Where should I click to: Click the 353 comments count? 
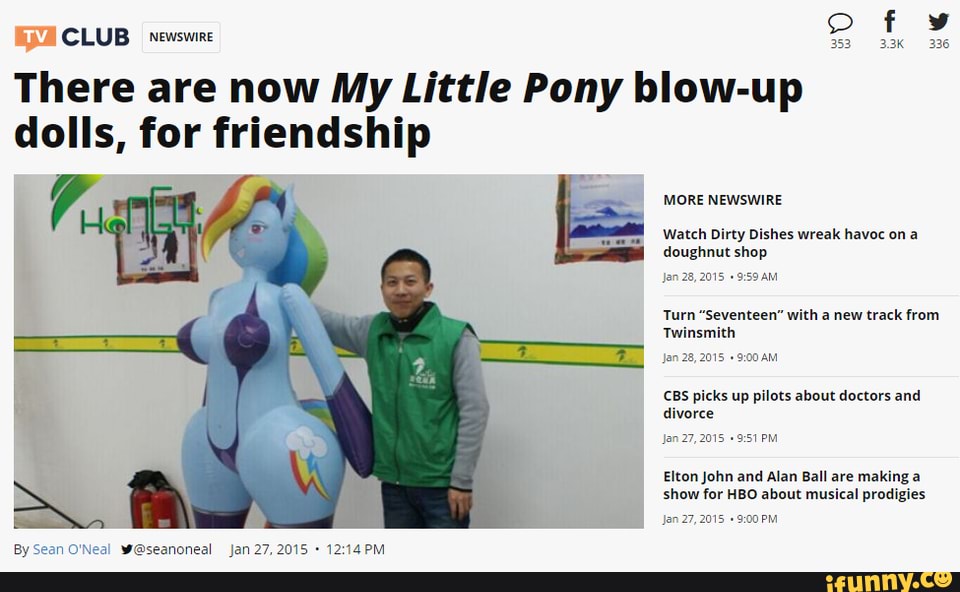[840, 44]
